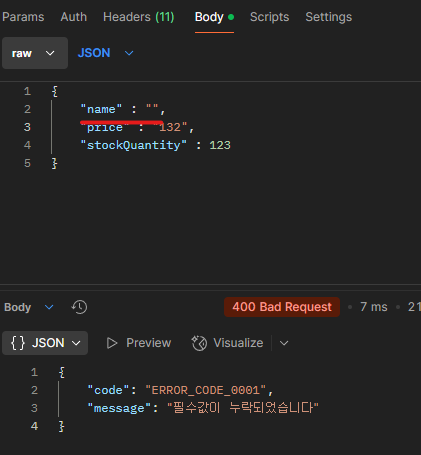Open the Headers (11) tab

[139, 17]
